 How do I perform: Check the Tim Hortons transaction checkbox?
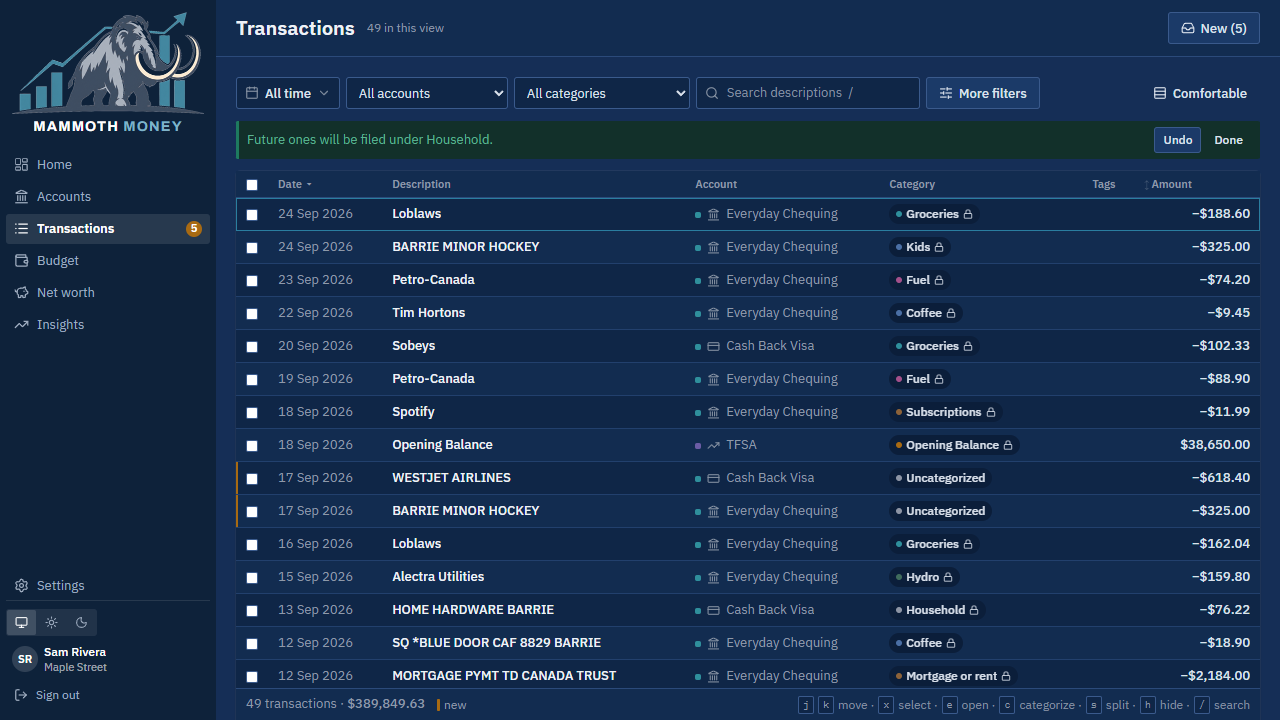[252, 314]
